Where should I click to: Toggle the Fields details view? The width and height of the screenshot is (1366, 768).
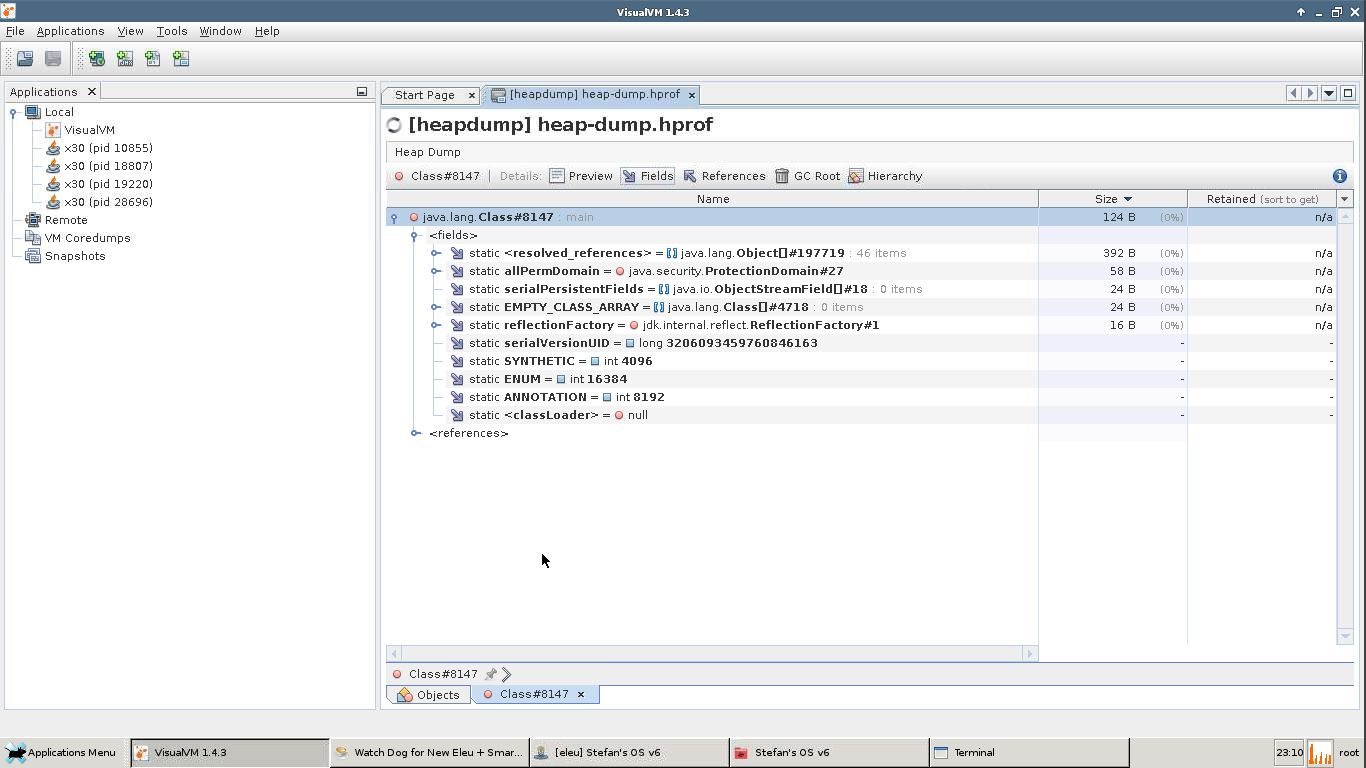click(647, 176)
